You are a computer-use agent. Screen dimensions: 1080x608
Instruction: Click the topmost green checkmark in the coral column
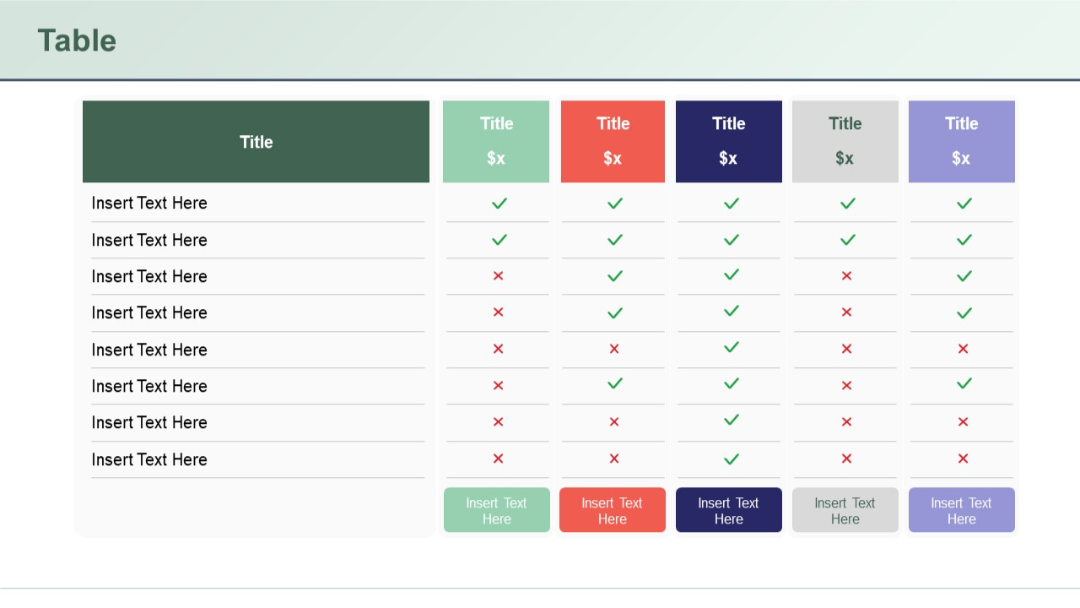pyautogui.click(x=613, y=203)
